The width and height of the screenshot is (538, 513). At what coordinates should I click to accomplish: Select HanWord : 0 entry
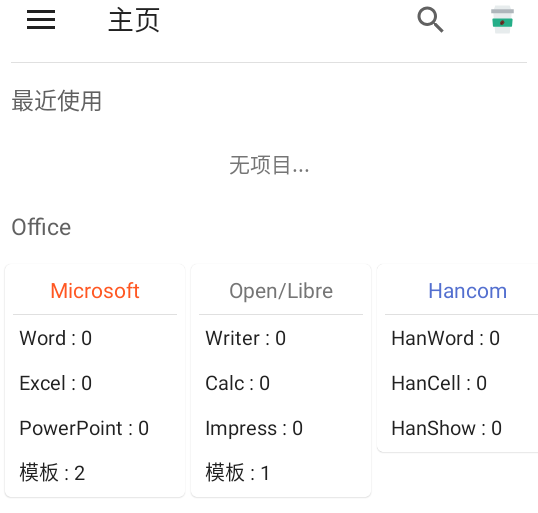point(446,338)
